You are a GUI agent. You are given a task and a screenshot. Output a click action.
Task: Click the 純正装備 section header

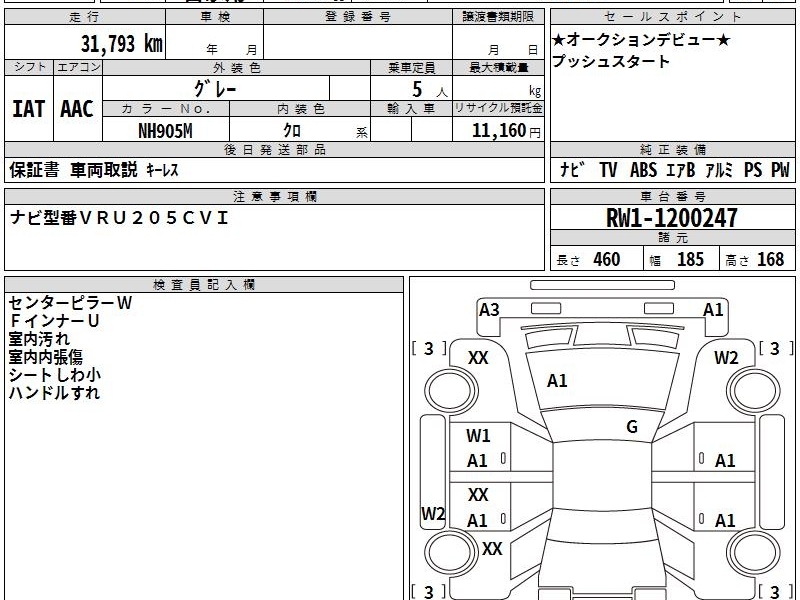pos(672,149)
